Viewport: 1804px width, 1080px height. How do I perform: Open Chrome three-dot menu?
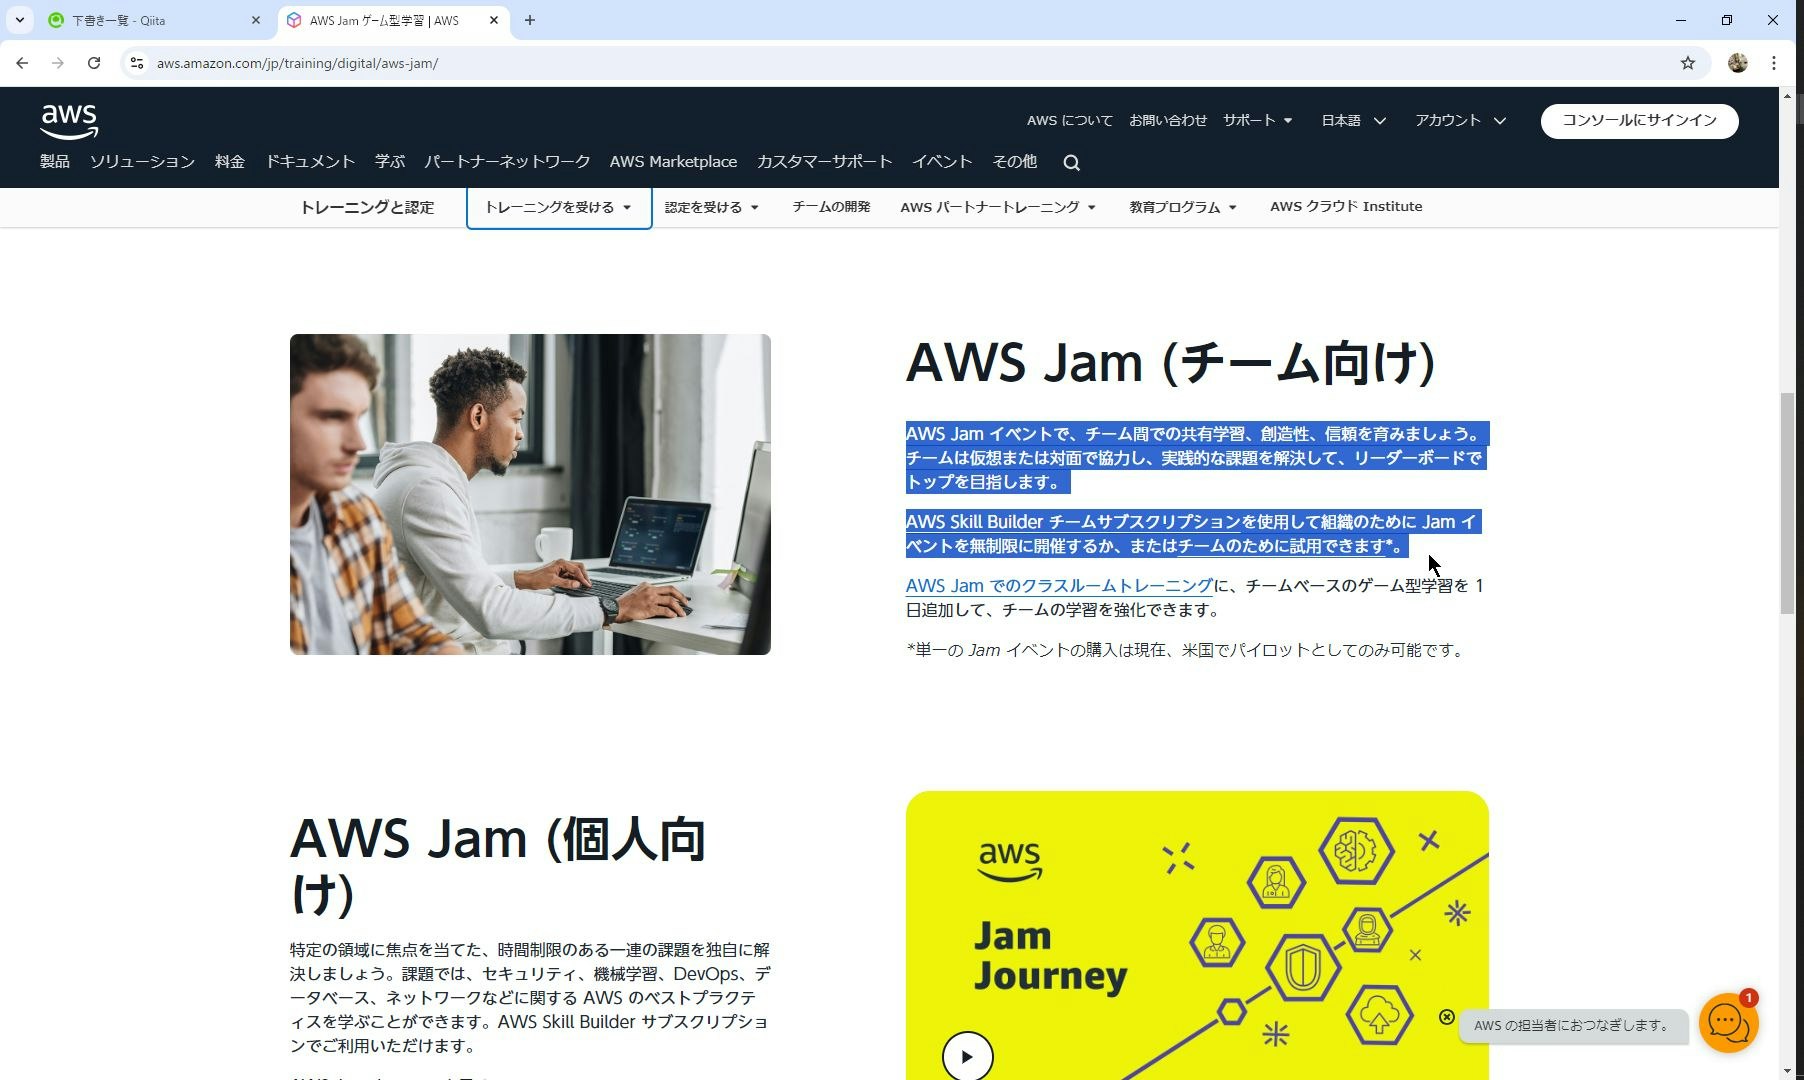(1774, 63)
